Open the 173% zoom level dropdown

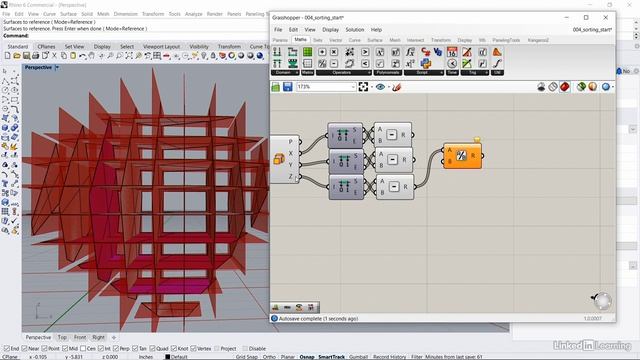(353, 87)
